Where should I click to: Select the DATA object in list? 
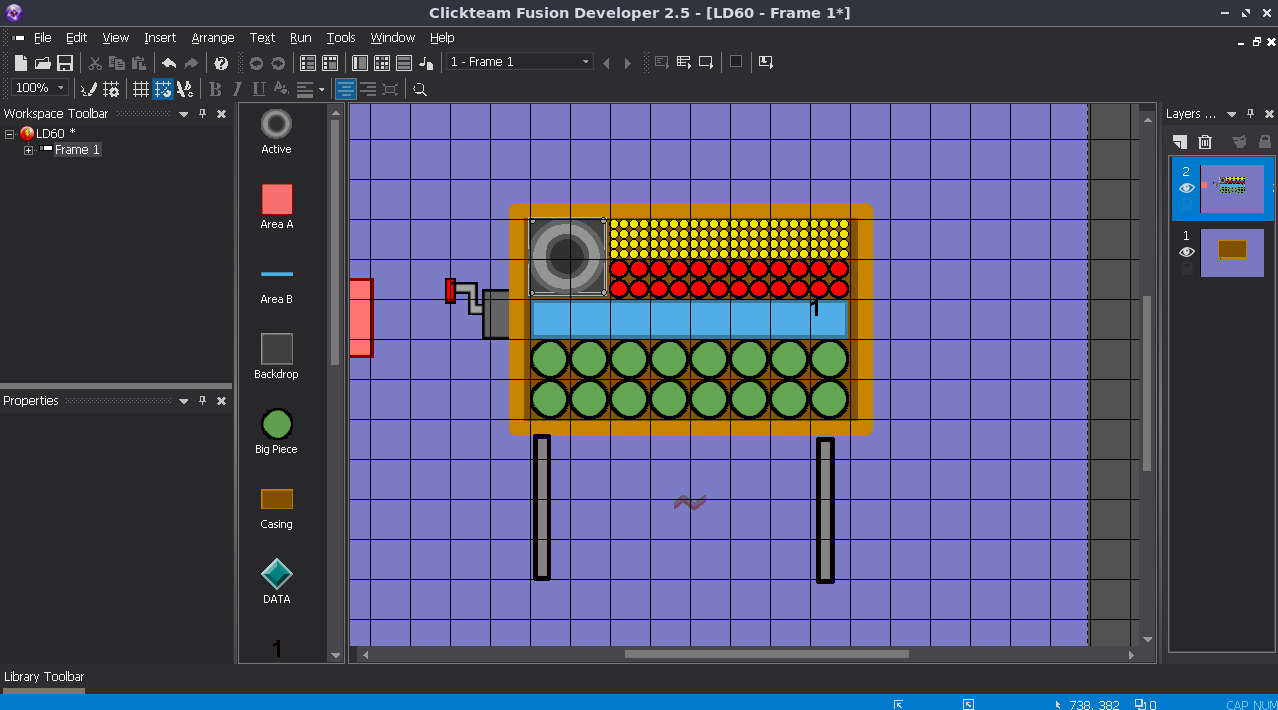point(277,582)
